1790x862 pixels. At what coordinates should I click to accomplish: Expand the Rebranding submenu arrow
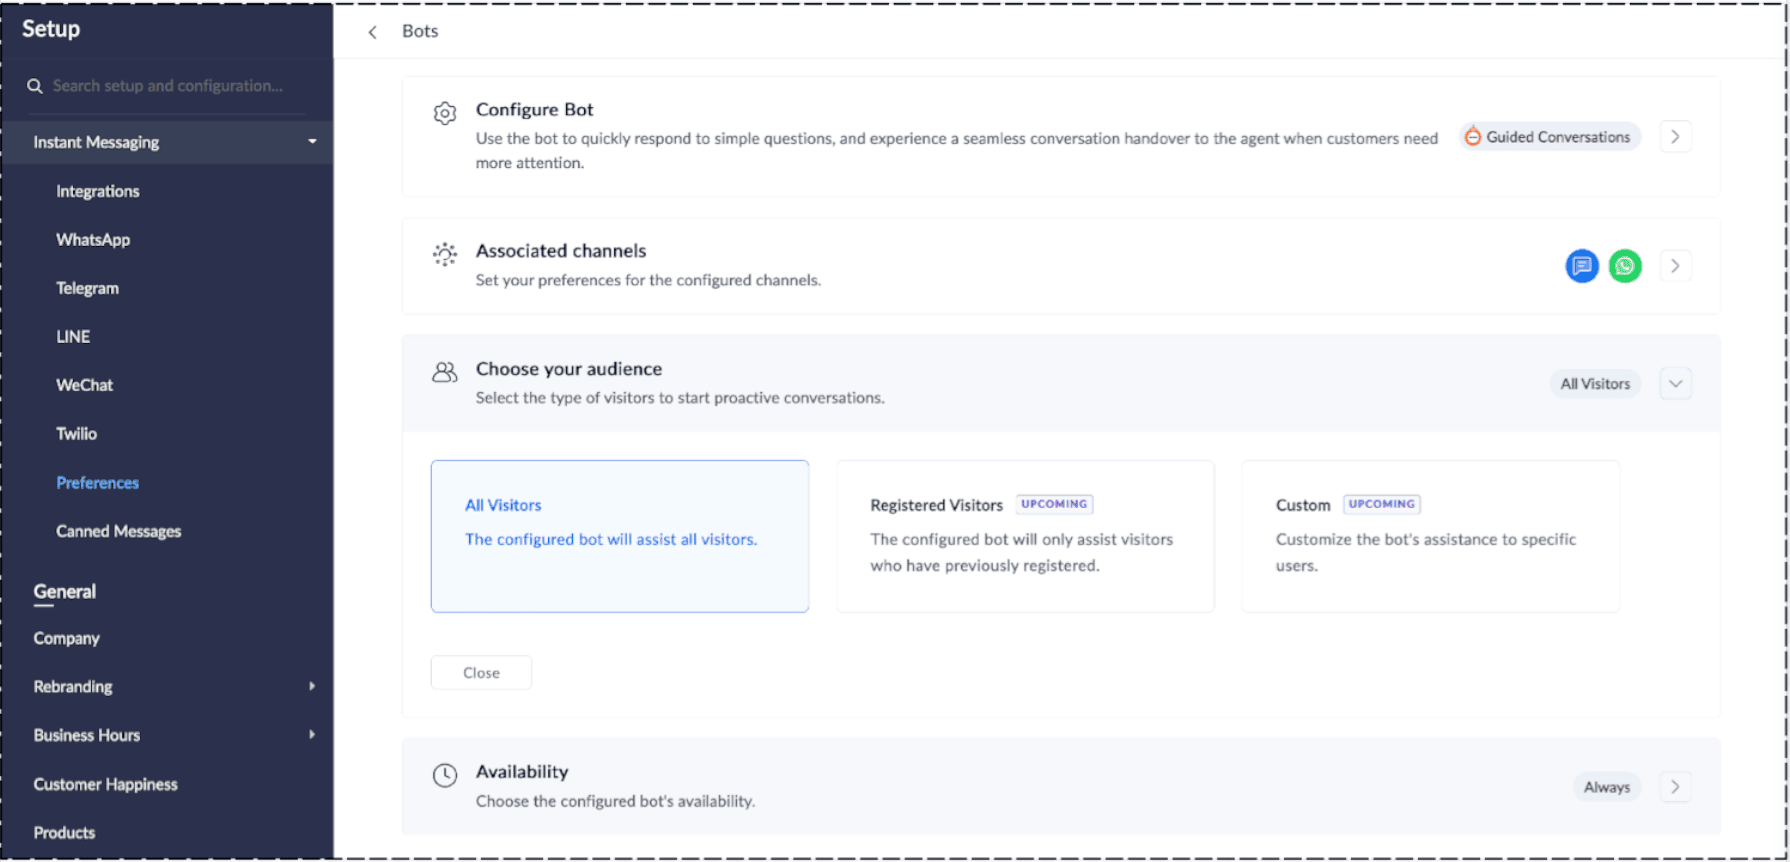point(312,687)
